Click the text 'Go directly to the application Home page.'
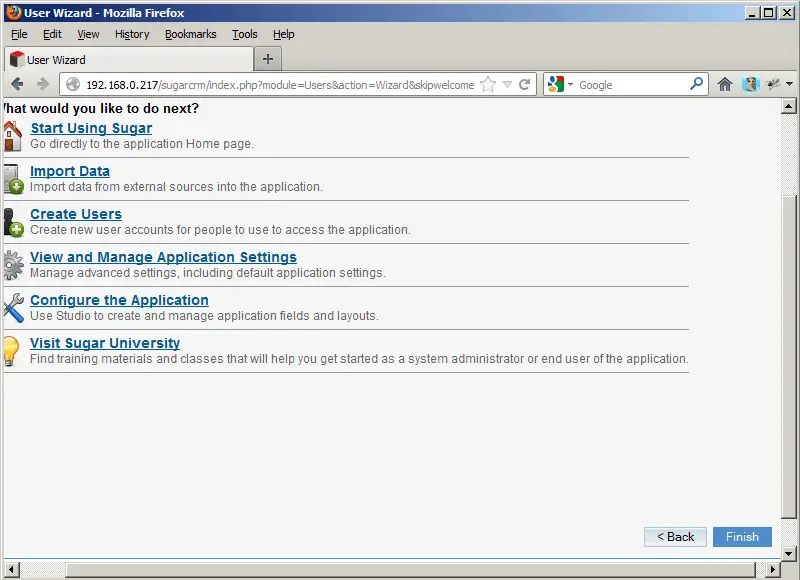The width and height of the screenshot is (800, 580). tap(142, 144)
